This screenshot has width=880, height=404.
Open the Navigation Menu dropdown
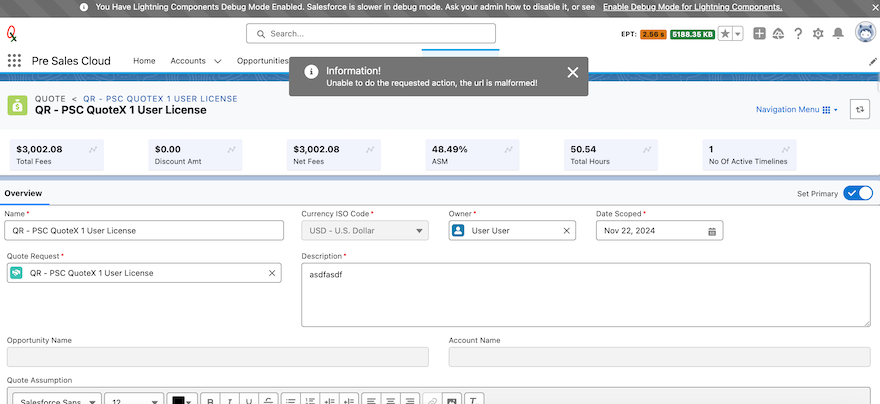(796, 110)
